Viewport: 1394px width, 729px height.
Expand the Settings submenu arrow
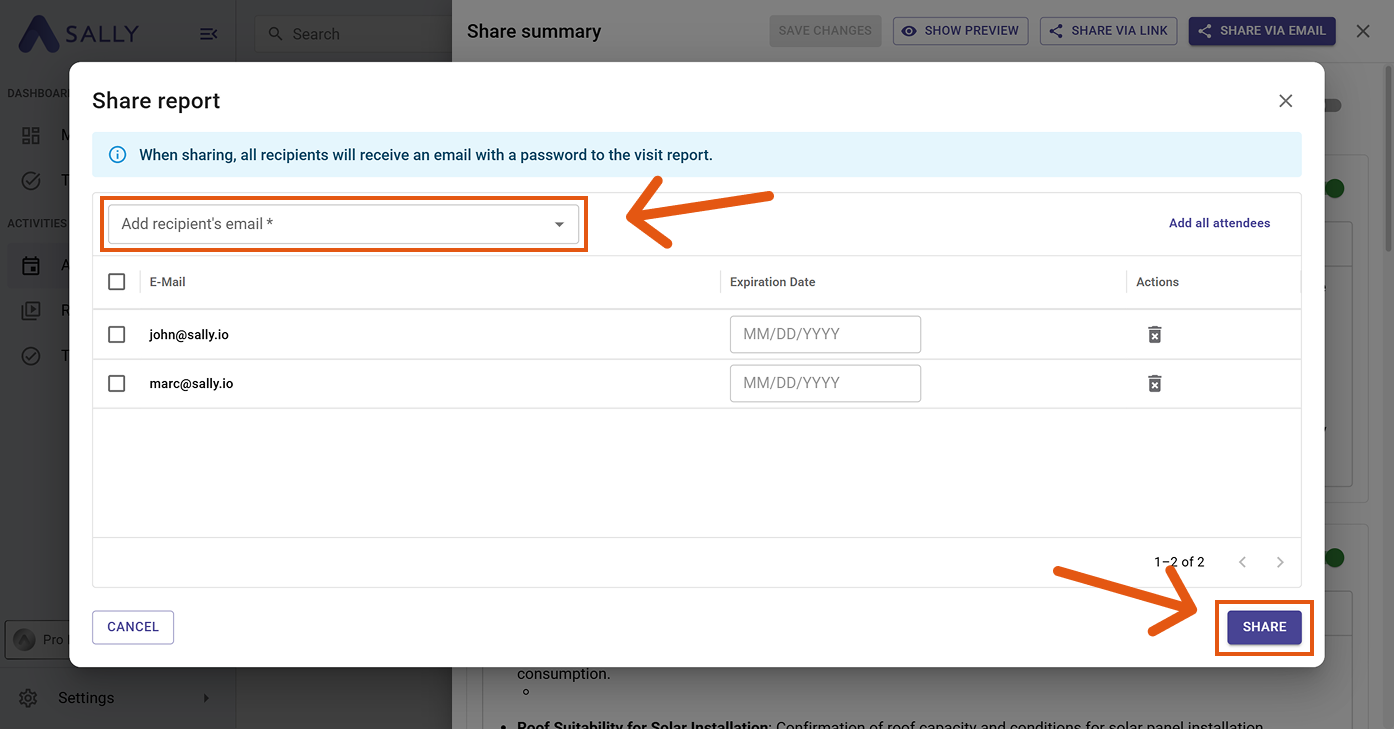point(207,698)
